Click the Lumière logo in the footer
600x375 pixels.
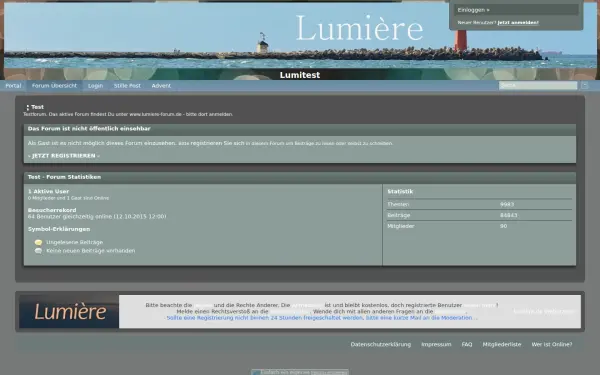pos(69,311)
